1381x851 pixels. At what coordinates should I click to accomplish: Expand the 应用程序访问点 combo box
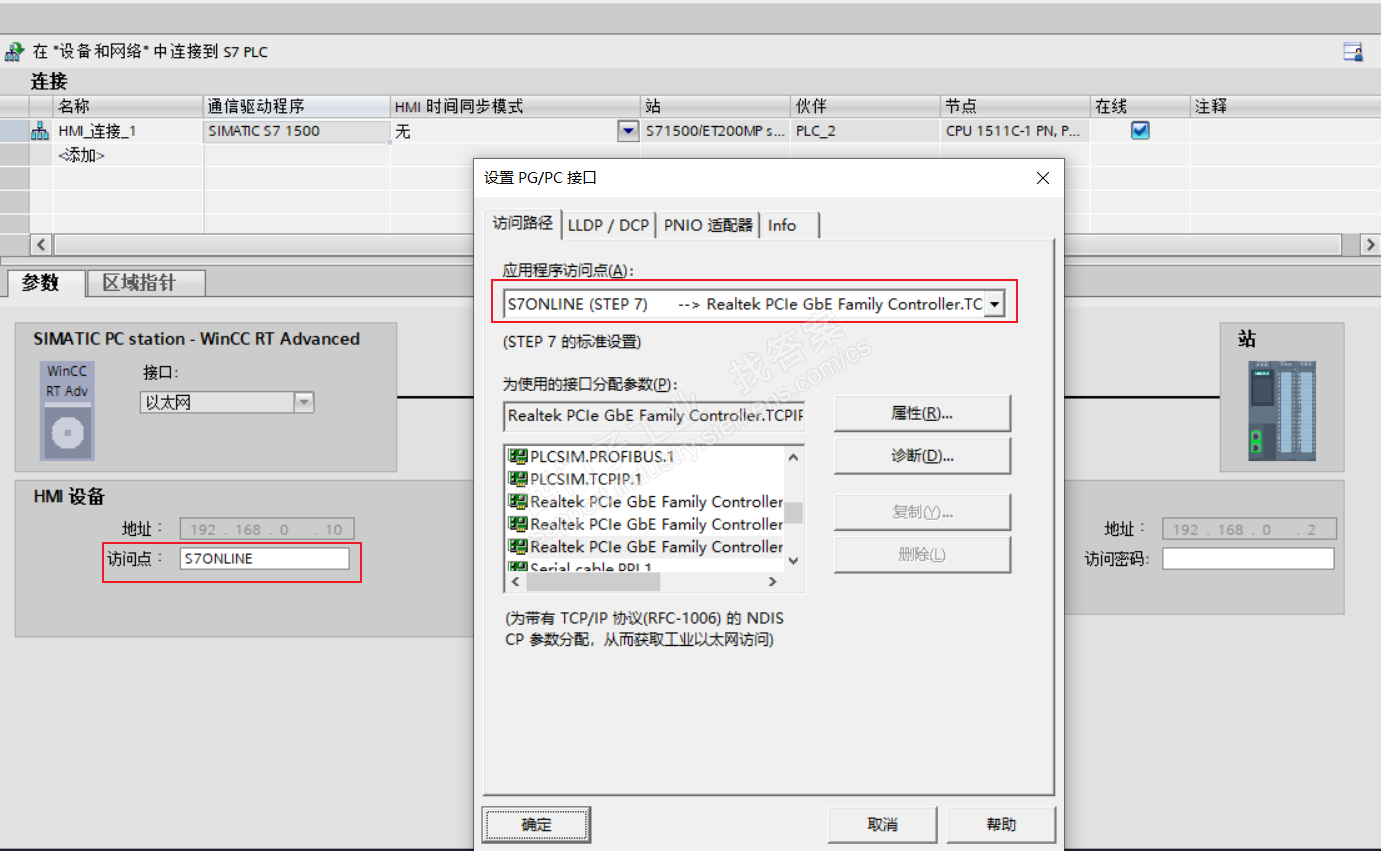point(993,304)
